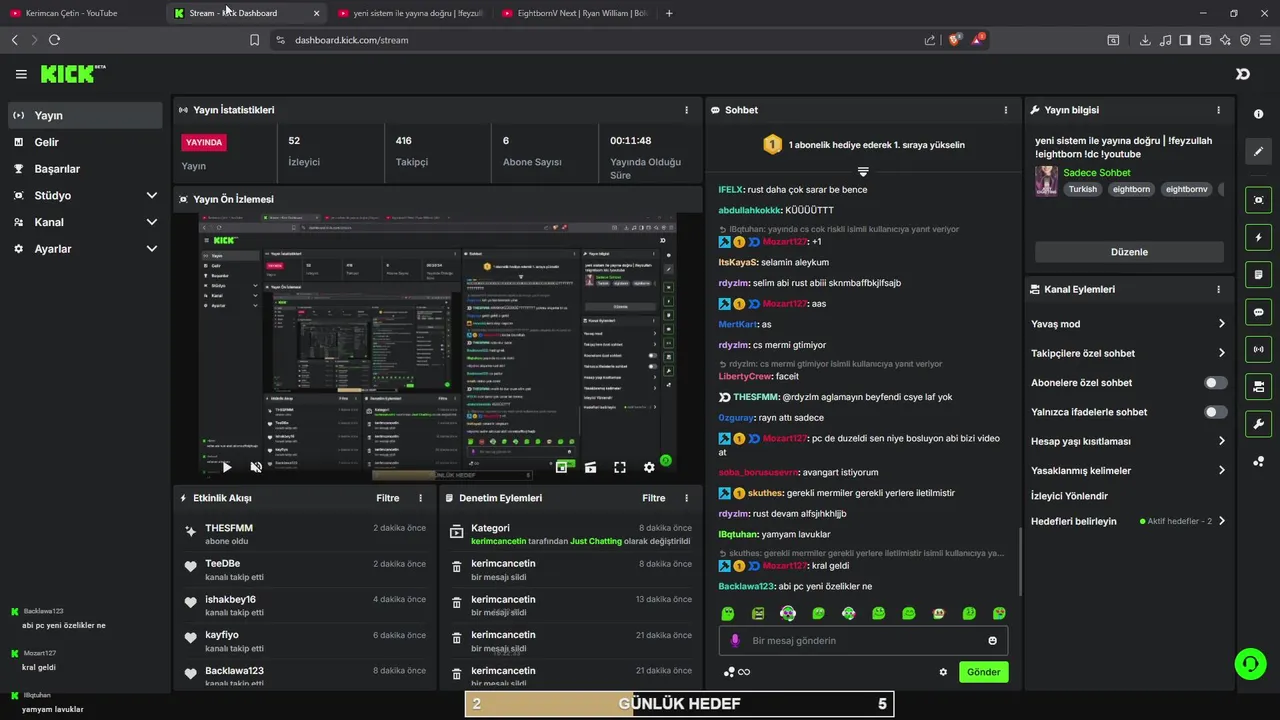Open Denetim Eylemleri three-dot menu

686,498
